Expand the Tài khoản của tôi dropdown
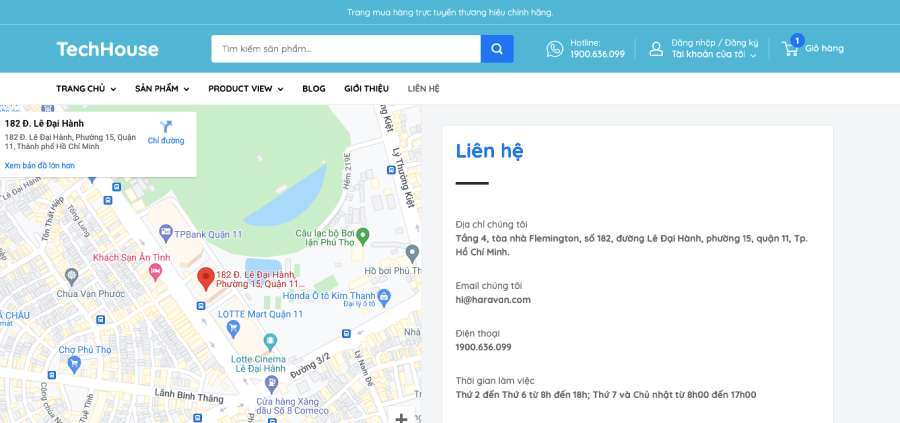Screen dimensions: 900x423 point(714,55)
